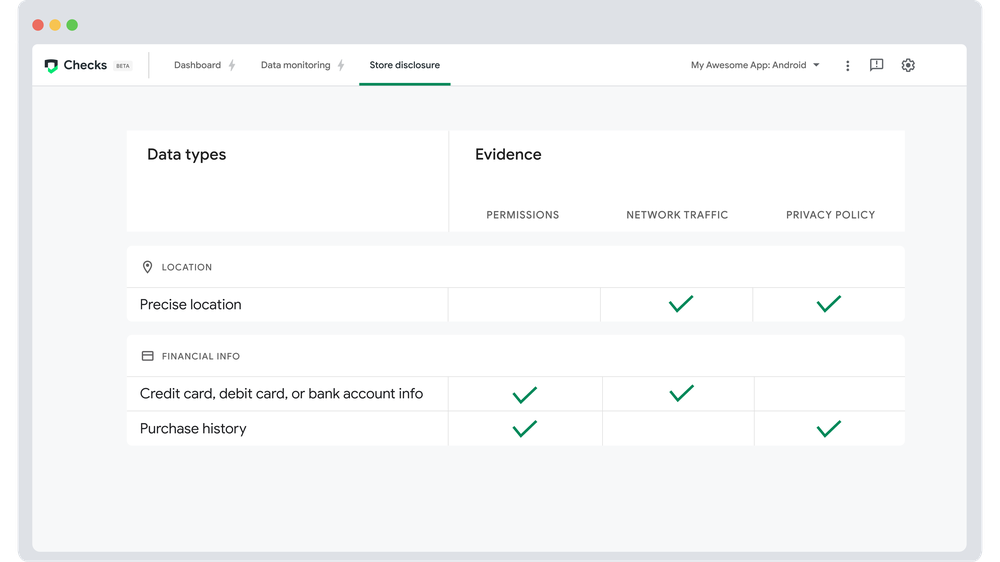
Task: Click the lightning bolt beside Data monitoring
Action: point(340,66)
